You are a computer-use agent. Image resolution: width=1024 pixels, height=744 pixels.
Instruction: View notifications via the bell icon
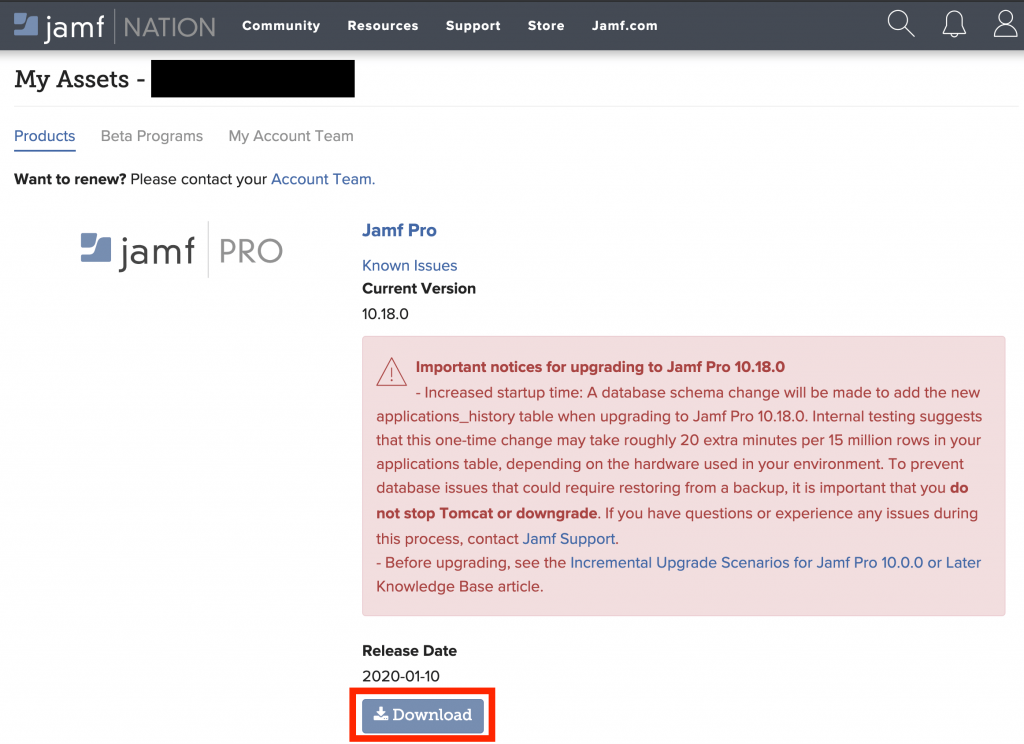(x=954, y=24)
